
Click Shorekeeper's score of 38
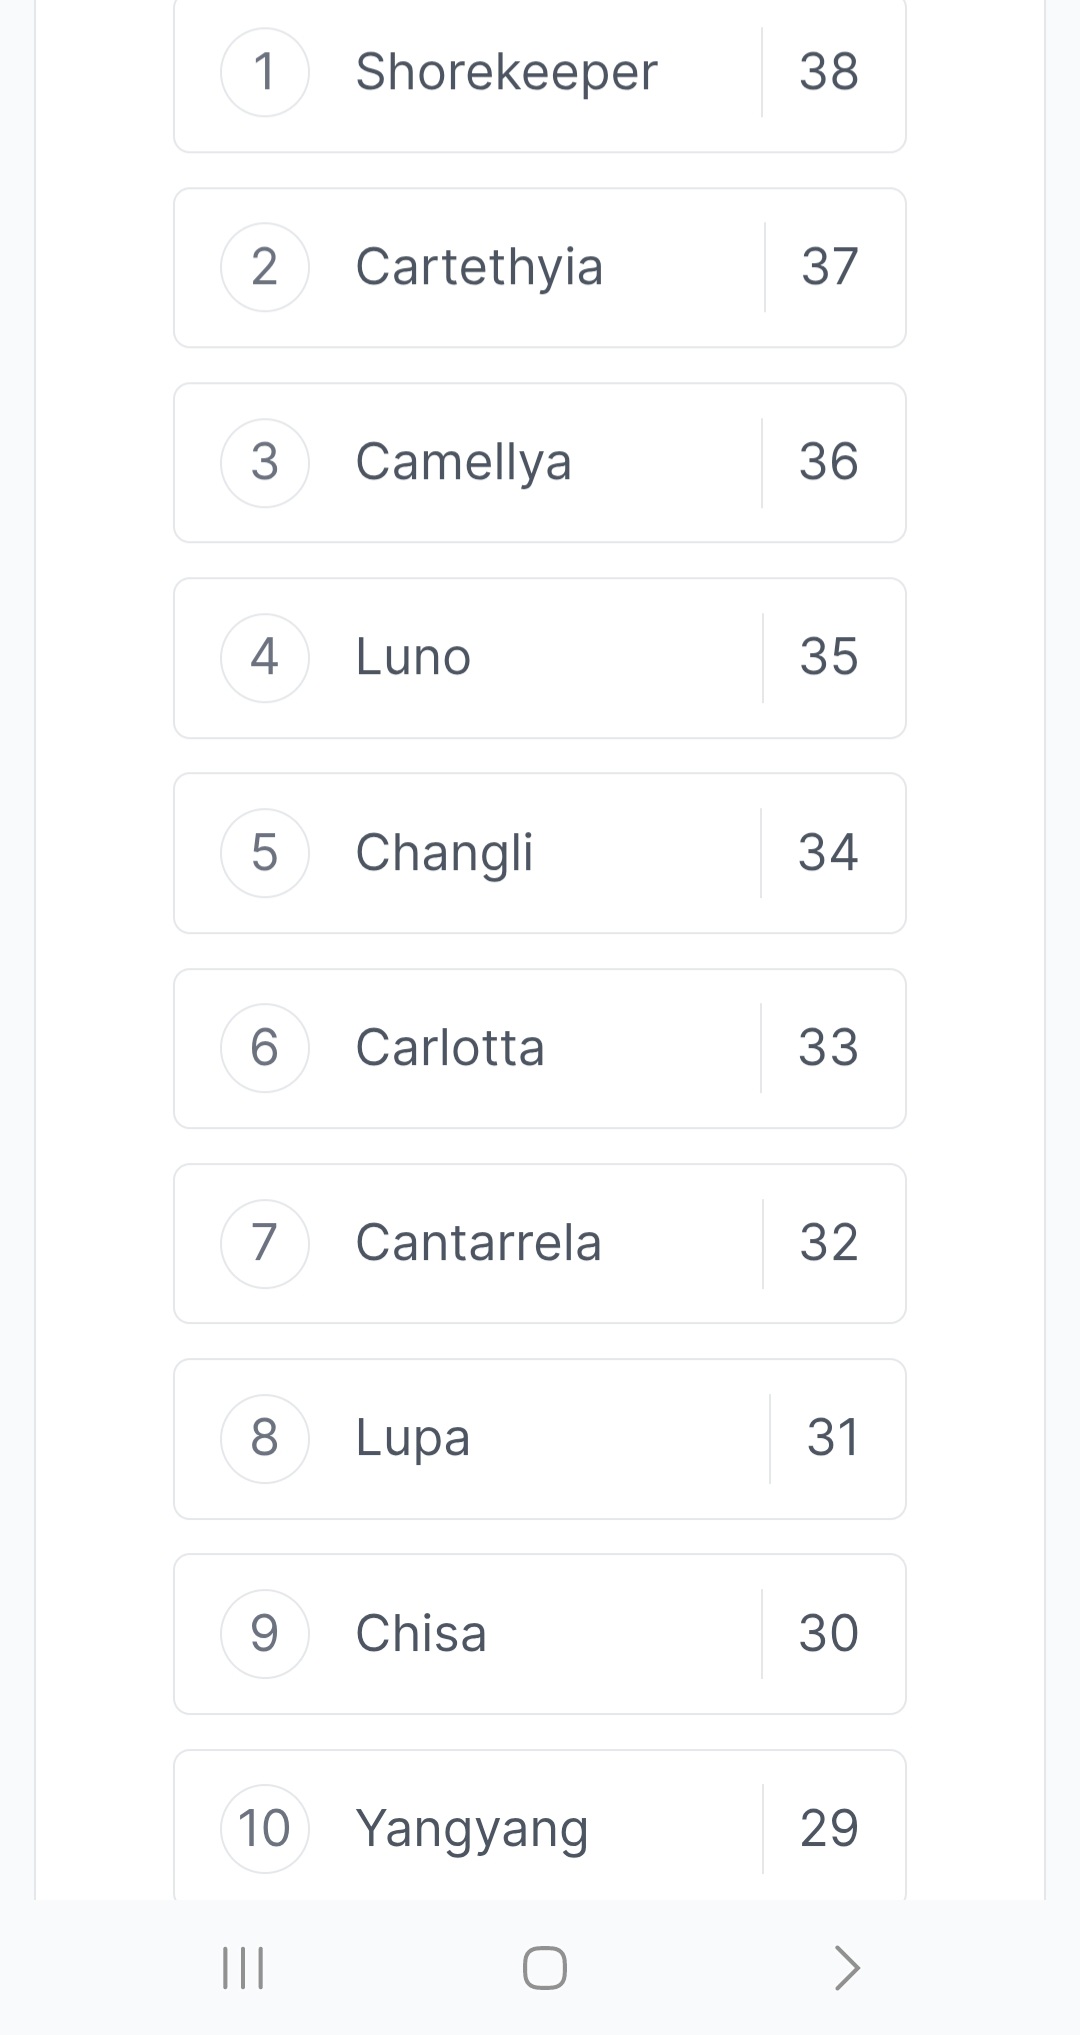[829, 72]
